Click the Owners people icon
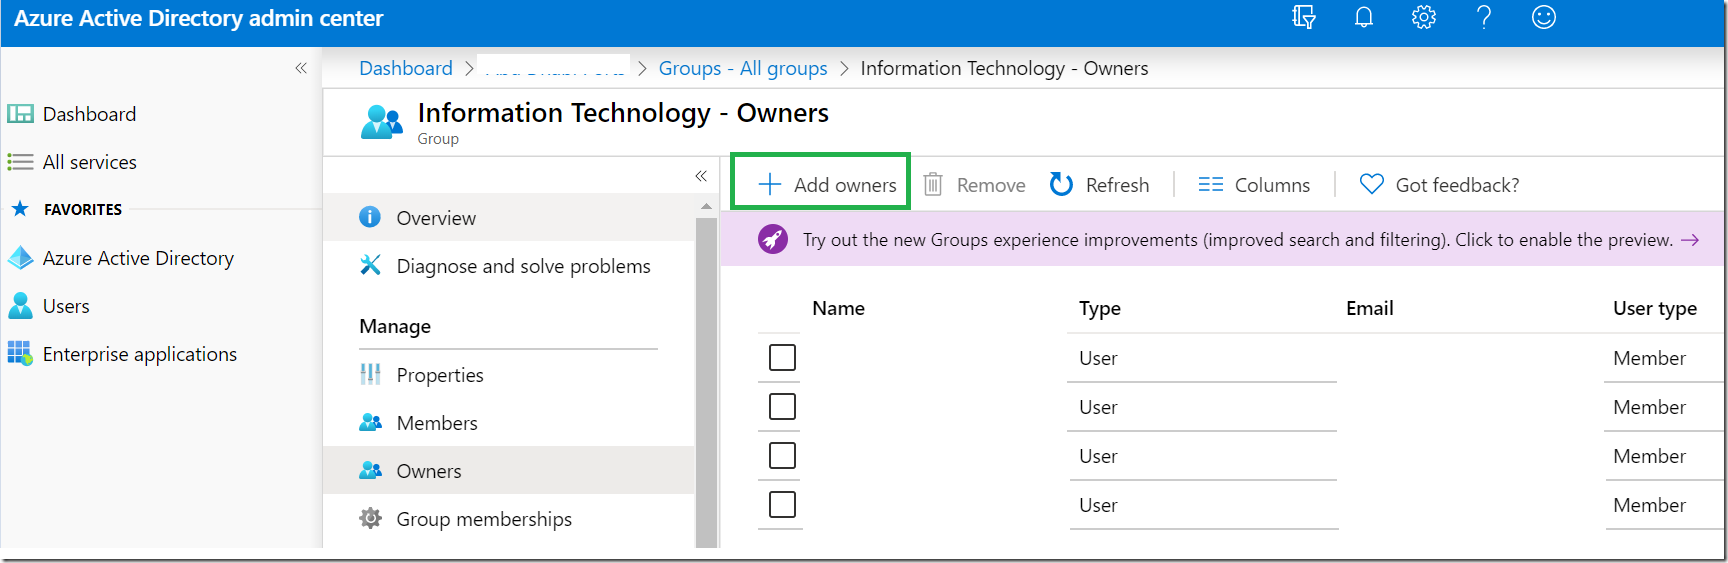The image size is (1728, 563). (x=370, y=470)
